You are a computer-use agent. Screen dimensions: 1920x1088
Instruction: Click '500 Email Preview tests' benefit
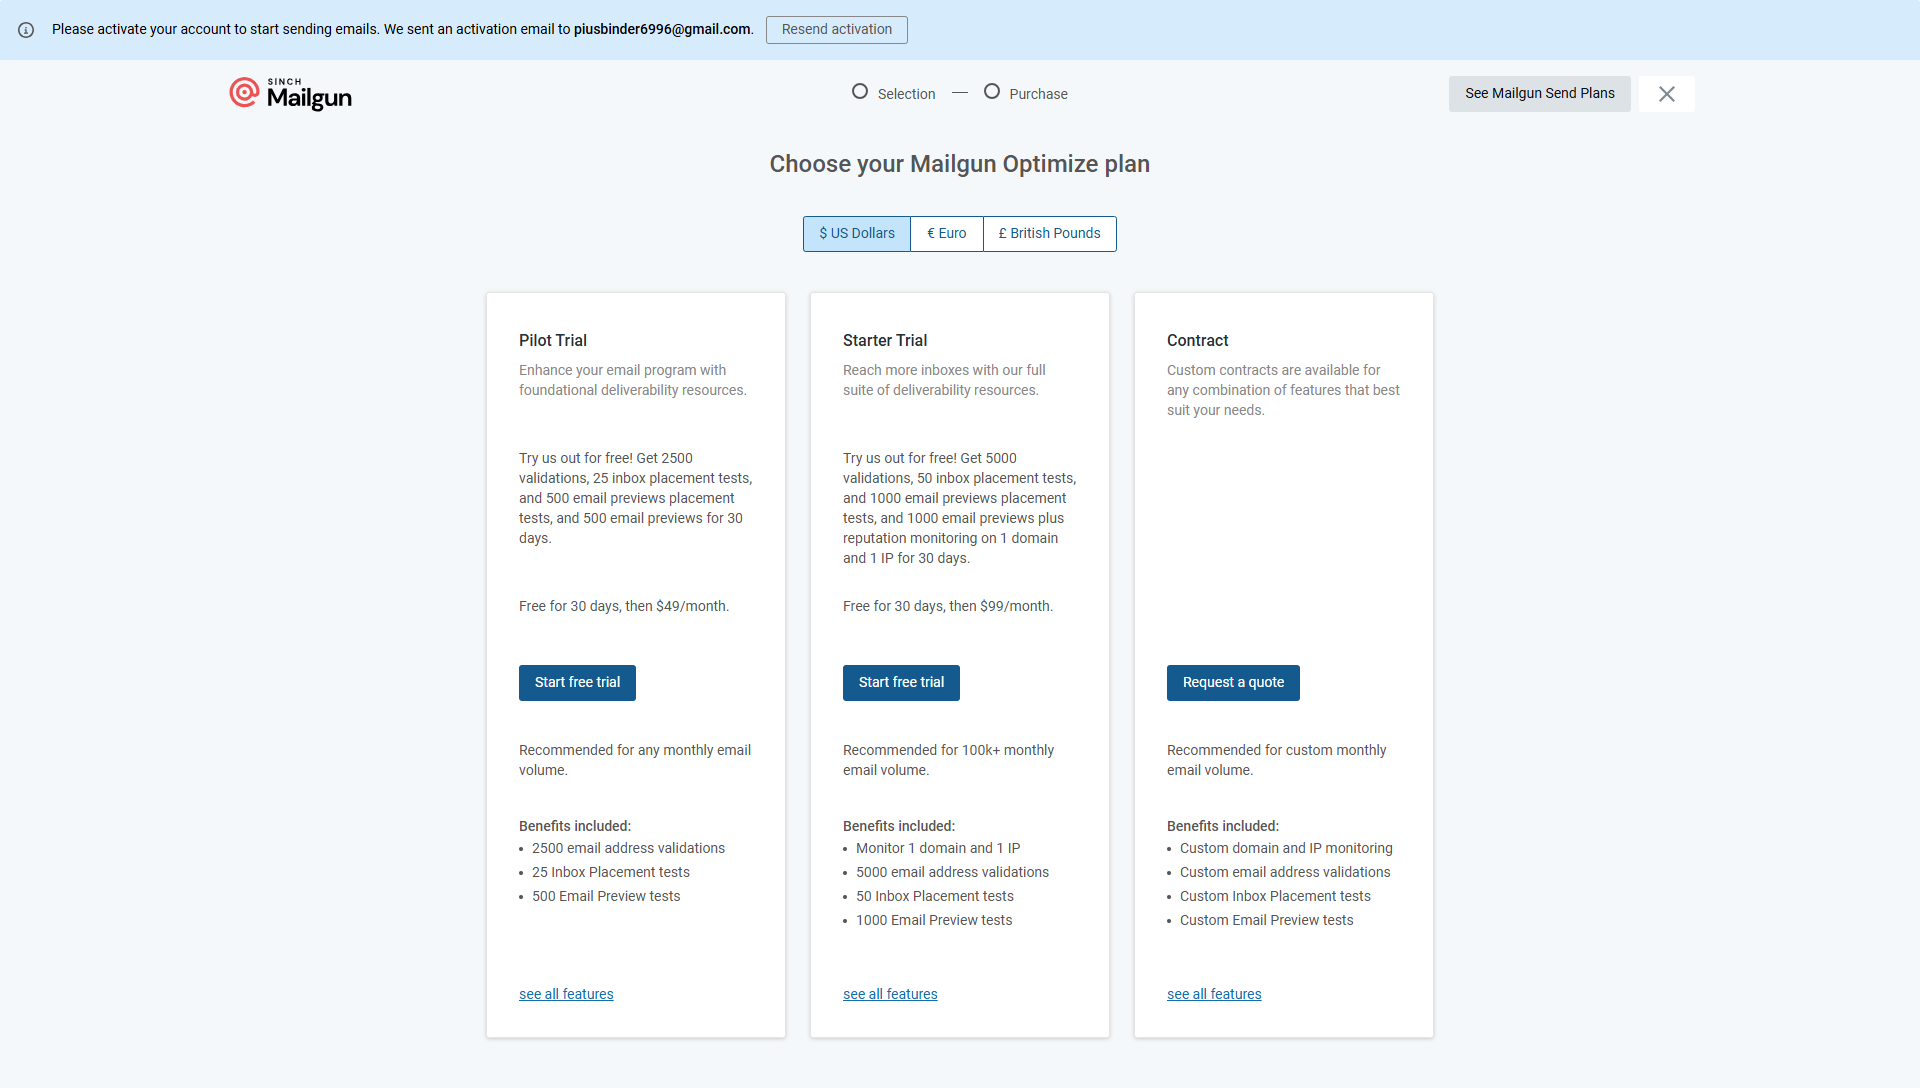[606, 897]
